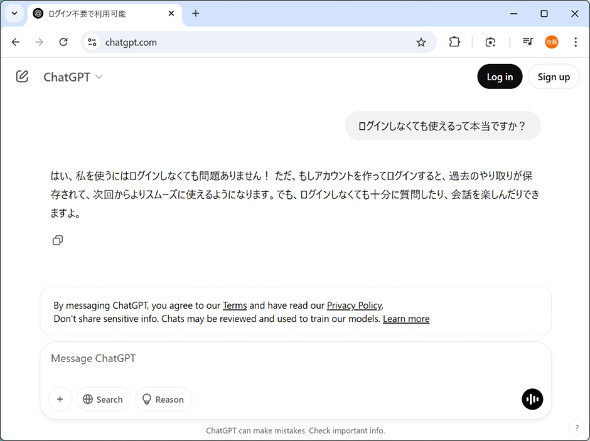Reload the chatgpt.com page
Screen dimensions: 590x441
tap(63, 42)
